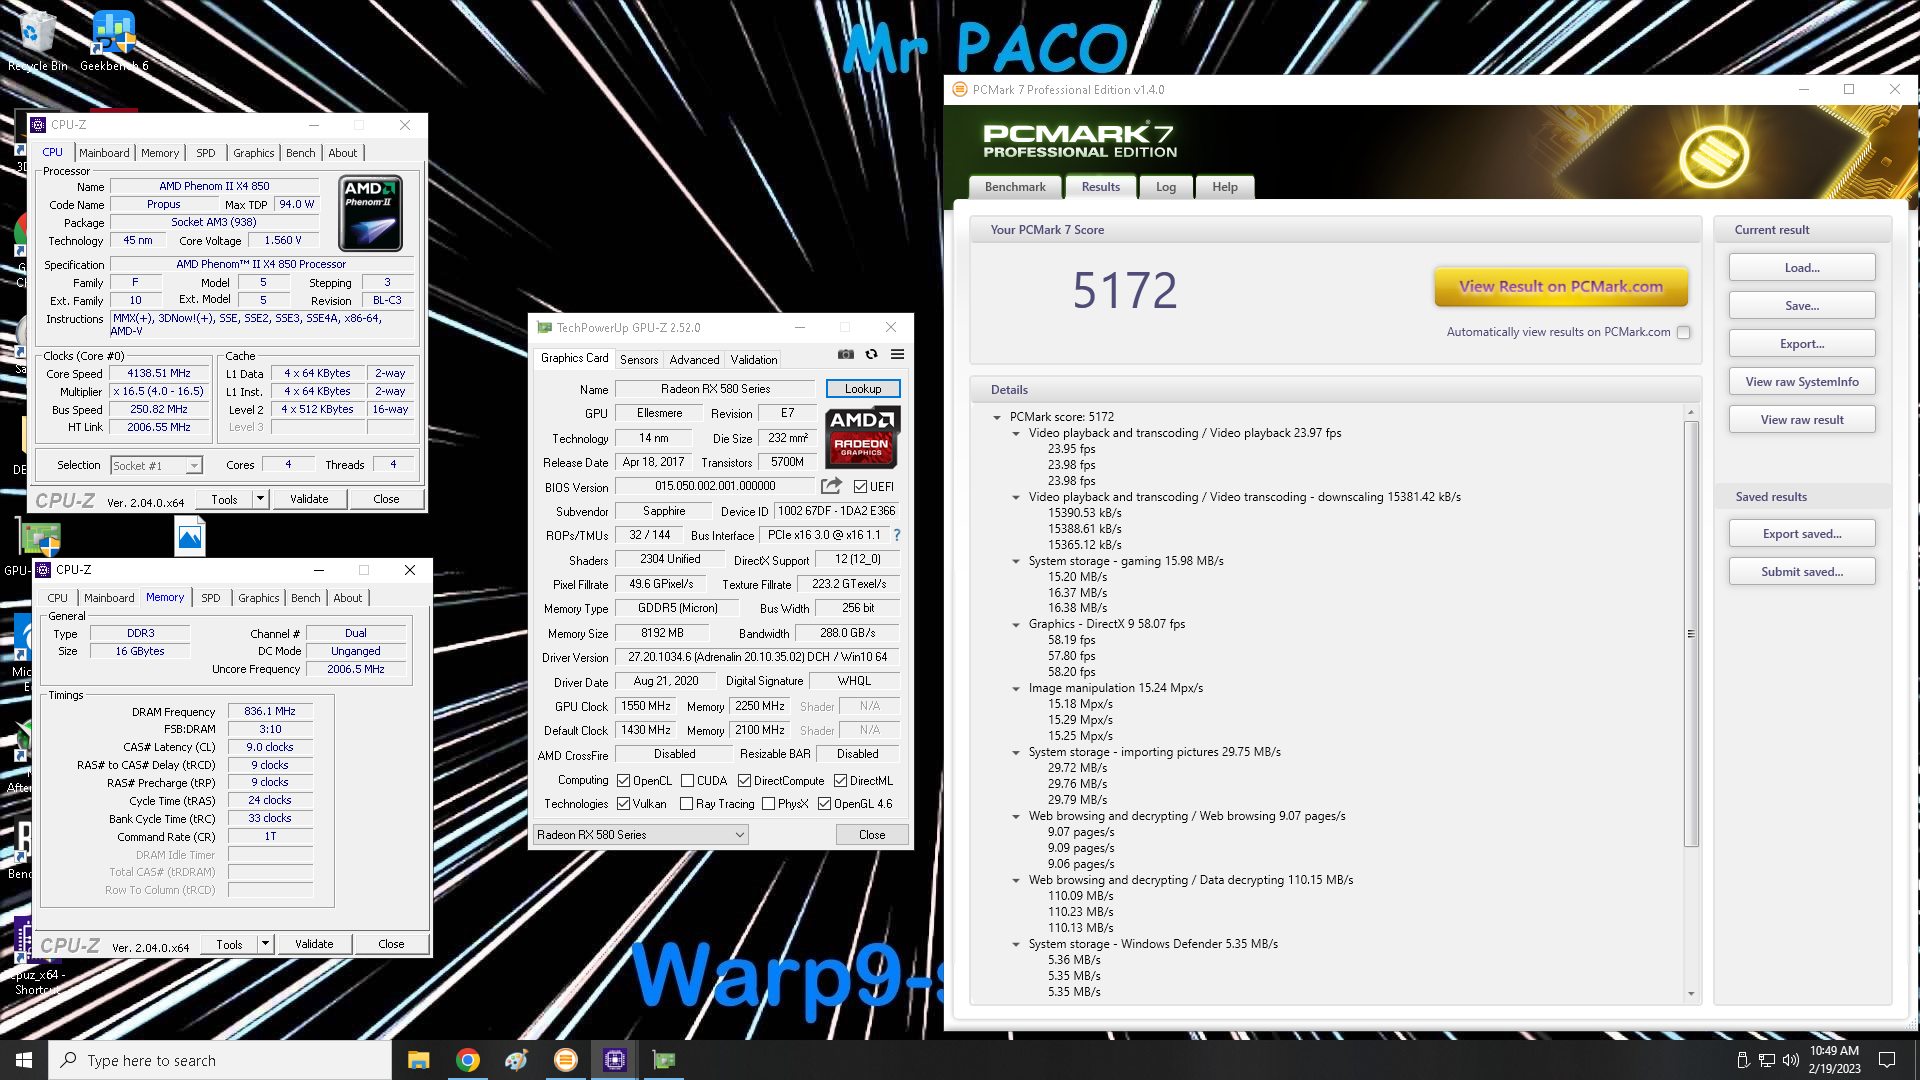
Task: Open Mainboard tab in top CPU-Z window
Action: point(104,153)
